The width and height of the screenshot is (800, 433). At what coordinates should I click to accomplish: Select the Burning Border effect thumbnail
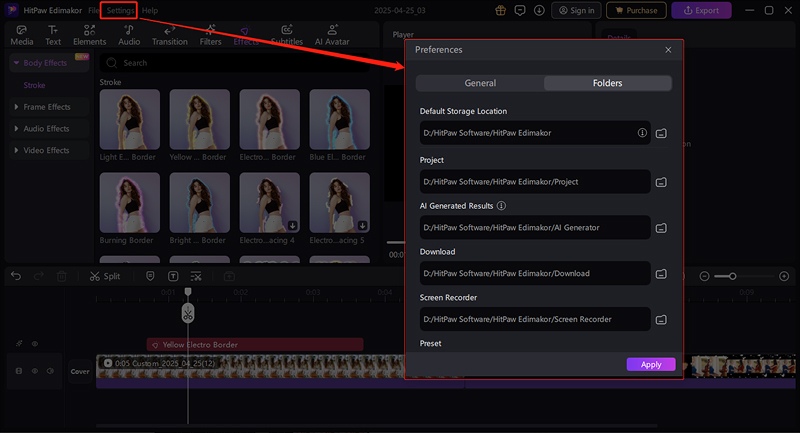click(x=130, y=202)
